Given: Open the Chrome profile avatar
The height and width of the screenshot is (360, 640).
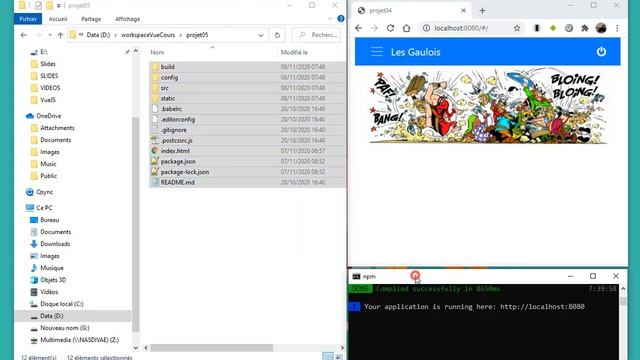Looking at the screenshot, I should [601, 28].
